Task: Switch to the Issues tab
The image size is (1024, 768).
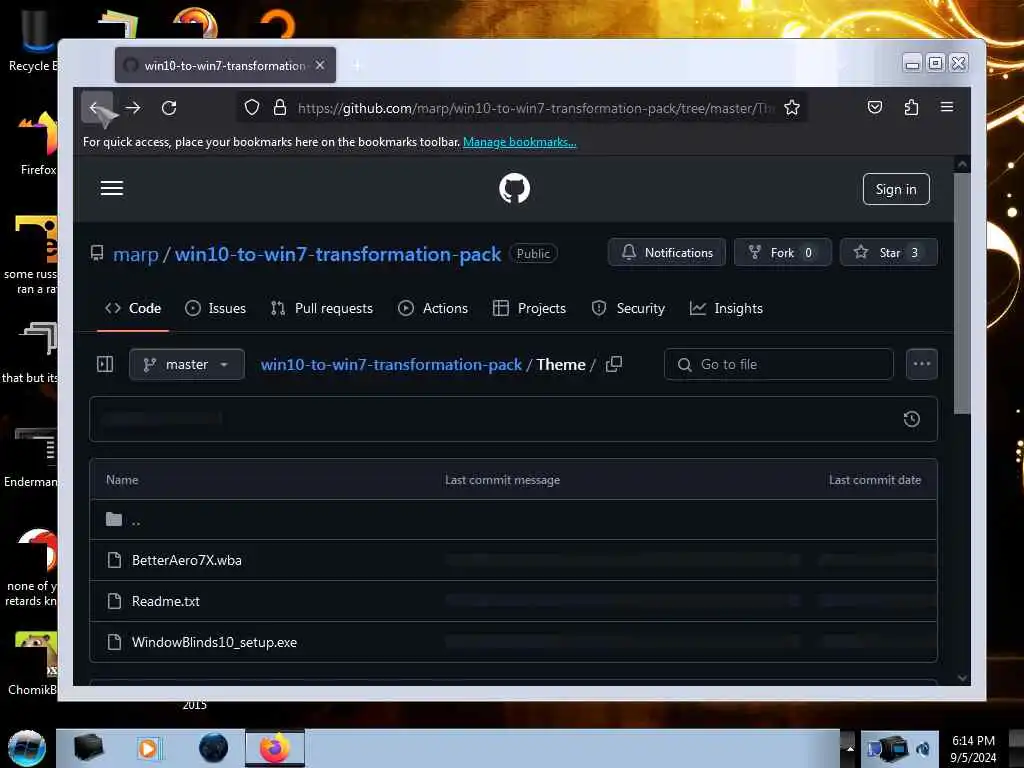Action: (x=216, y=308)
